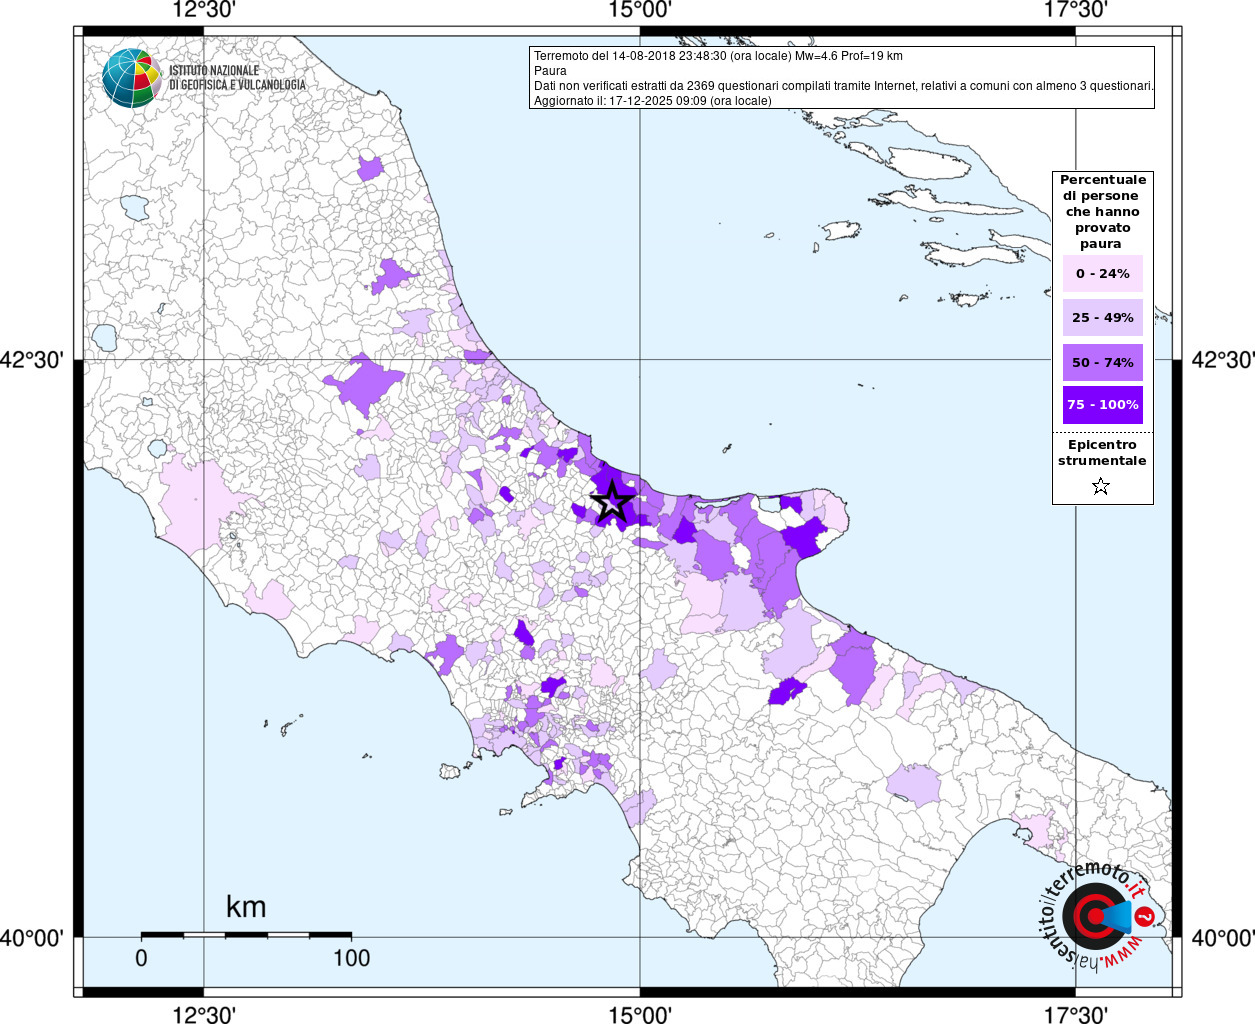Click the left 42°30' latitude label
Screen dimensions: 1255x1024
pos(32,359)
